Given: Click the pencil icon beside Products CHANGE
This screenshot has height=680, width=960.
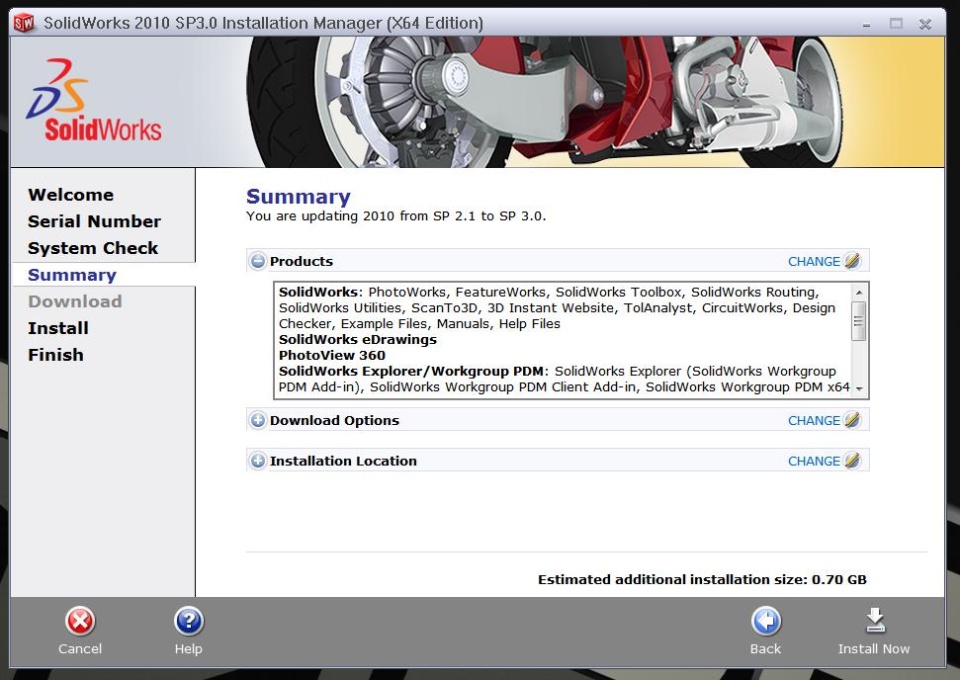Looking at the screenshot, I should tap(852, 261).
